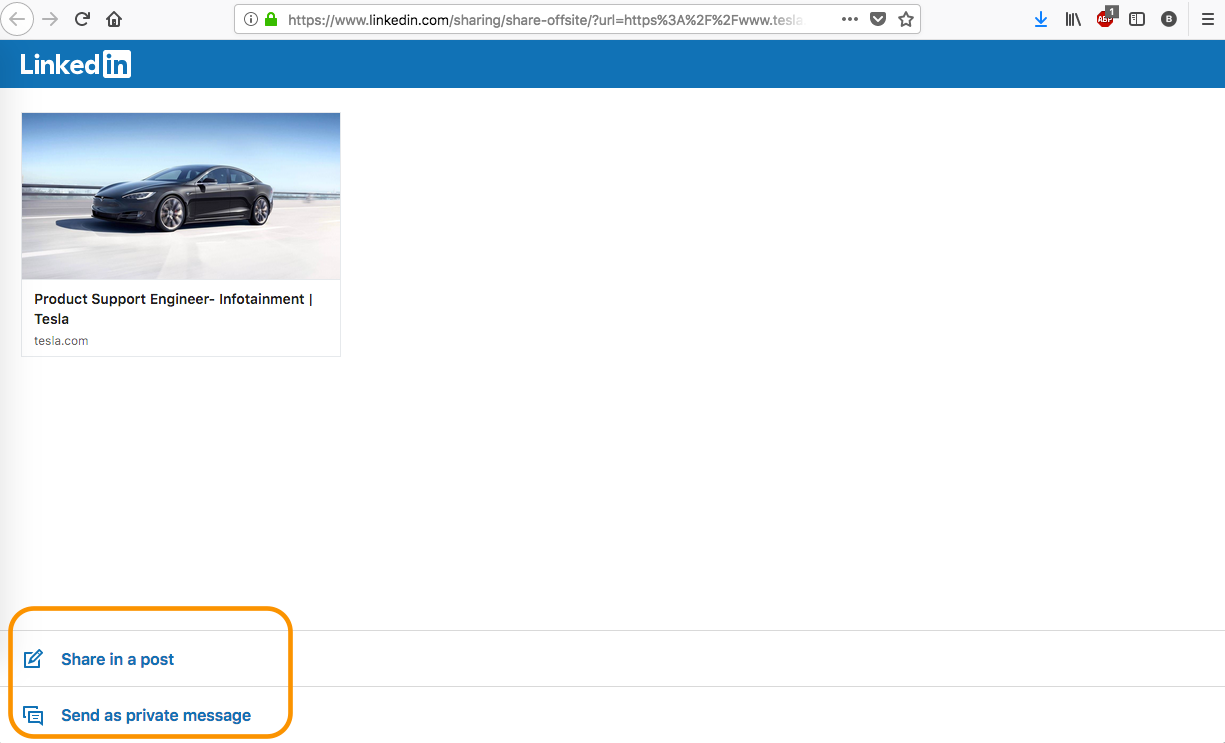Click the tesla.com source text

pyautogui.click(x=61, y=341)
